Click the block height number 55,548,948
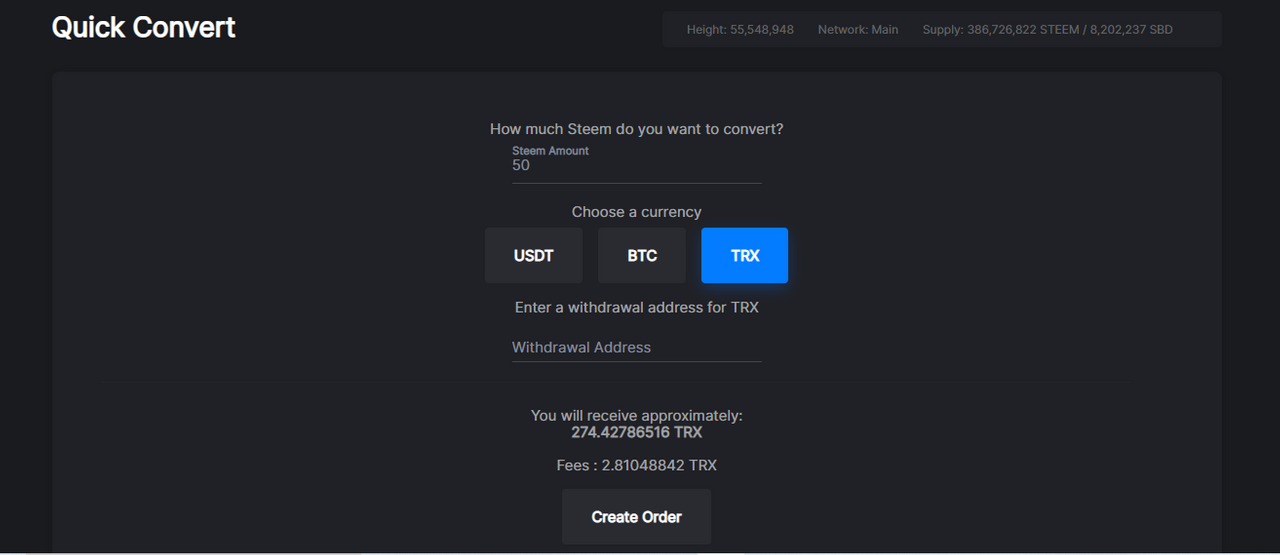The image size is (1280, 555). tap(762, 30)
